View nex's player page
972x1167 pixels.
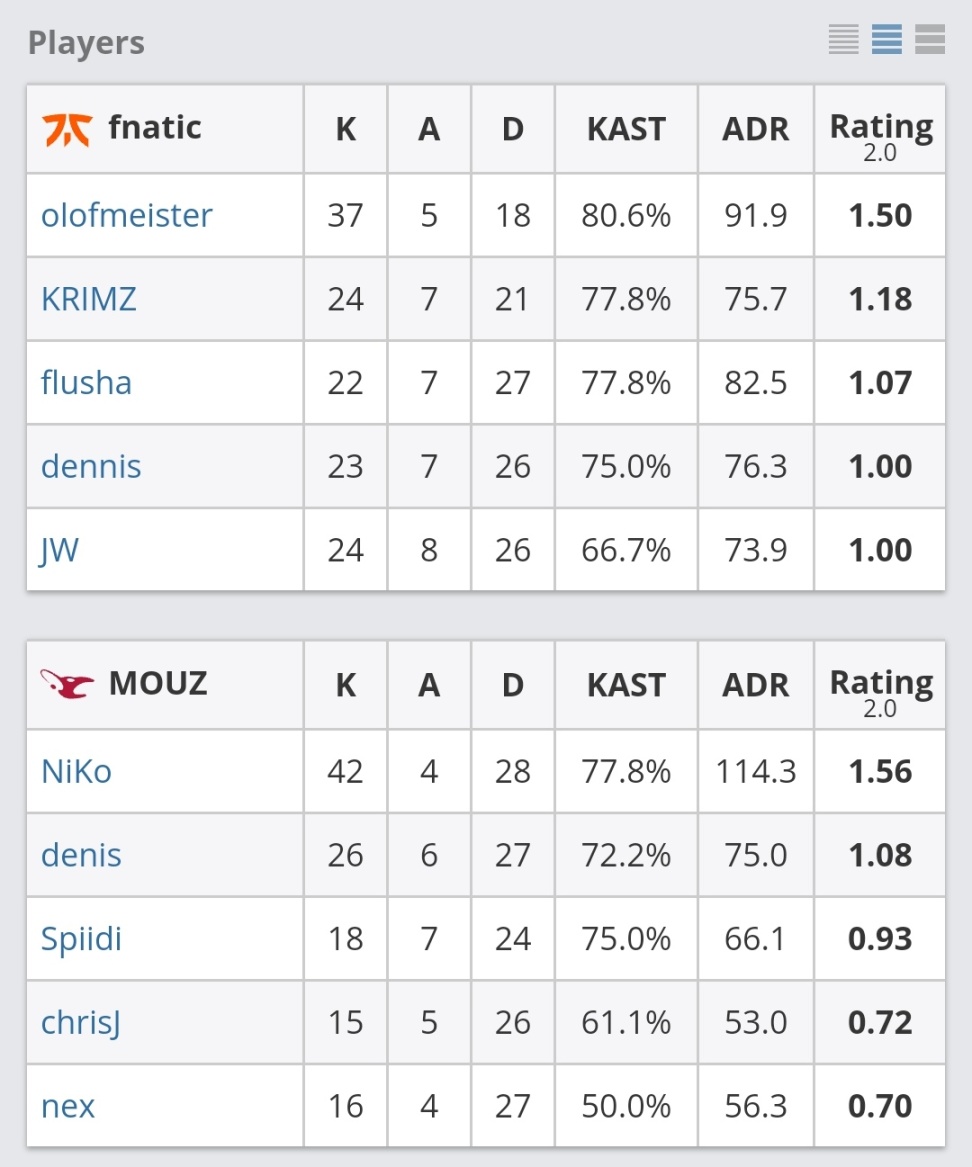pyautogui.click(x=68, y=1107)
